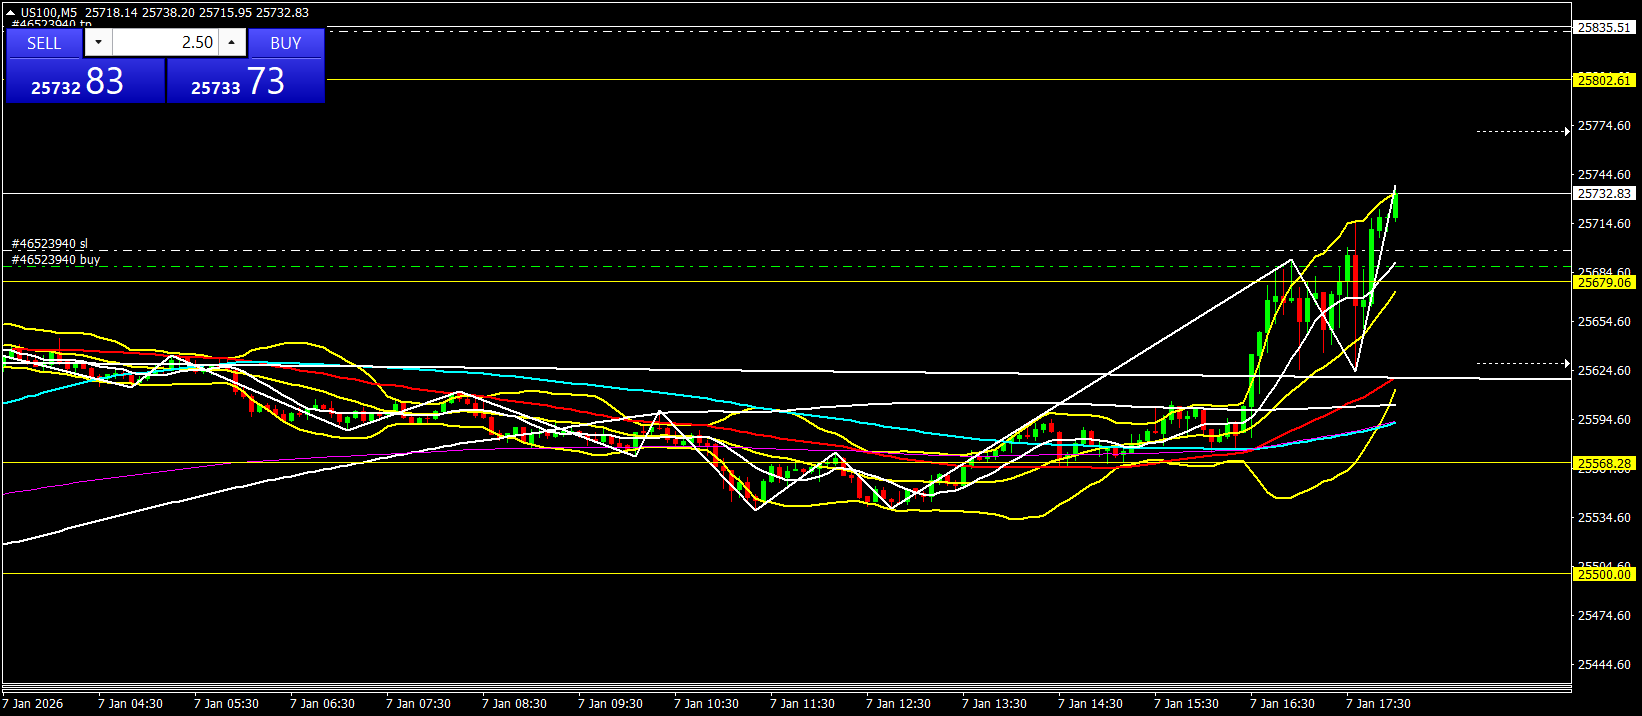
Task: Click the BUY button
Action: (286, 43)
